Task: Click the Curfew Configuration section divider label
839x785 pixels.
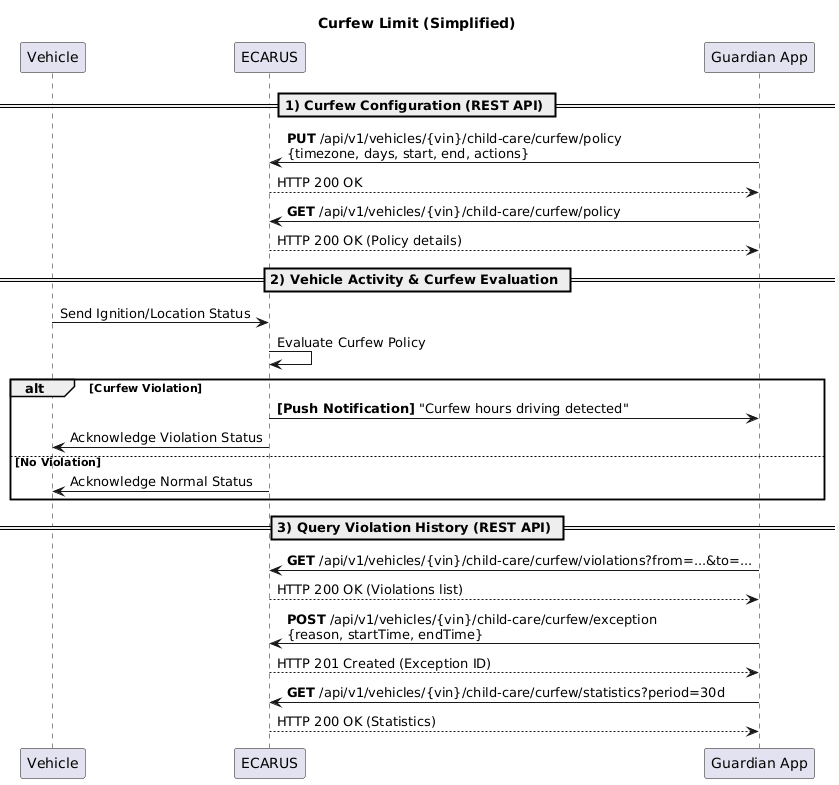Action: (417, 105)
